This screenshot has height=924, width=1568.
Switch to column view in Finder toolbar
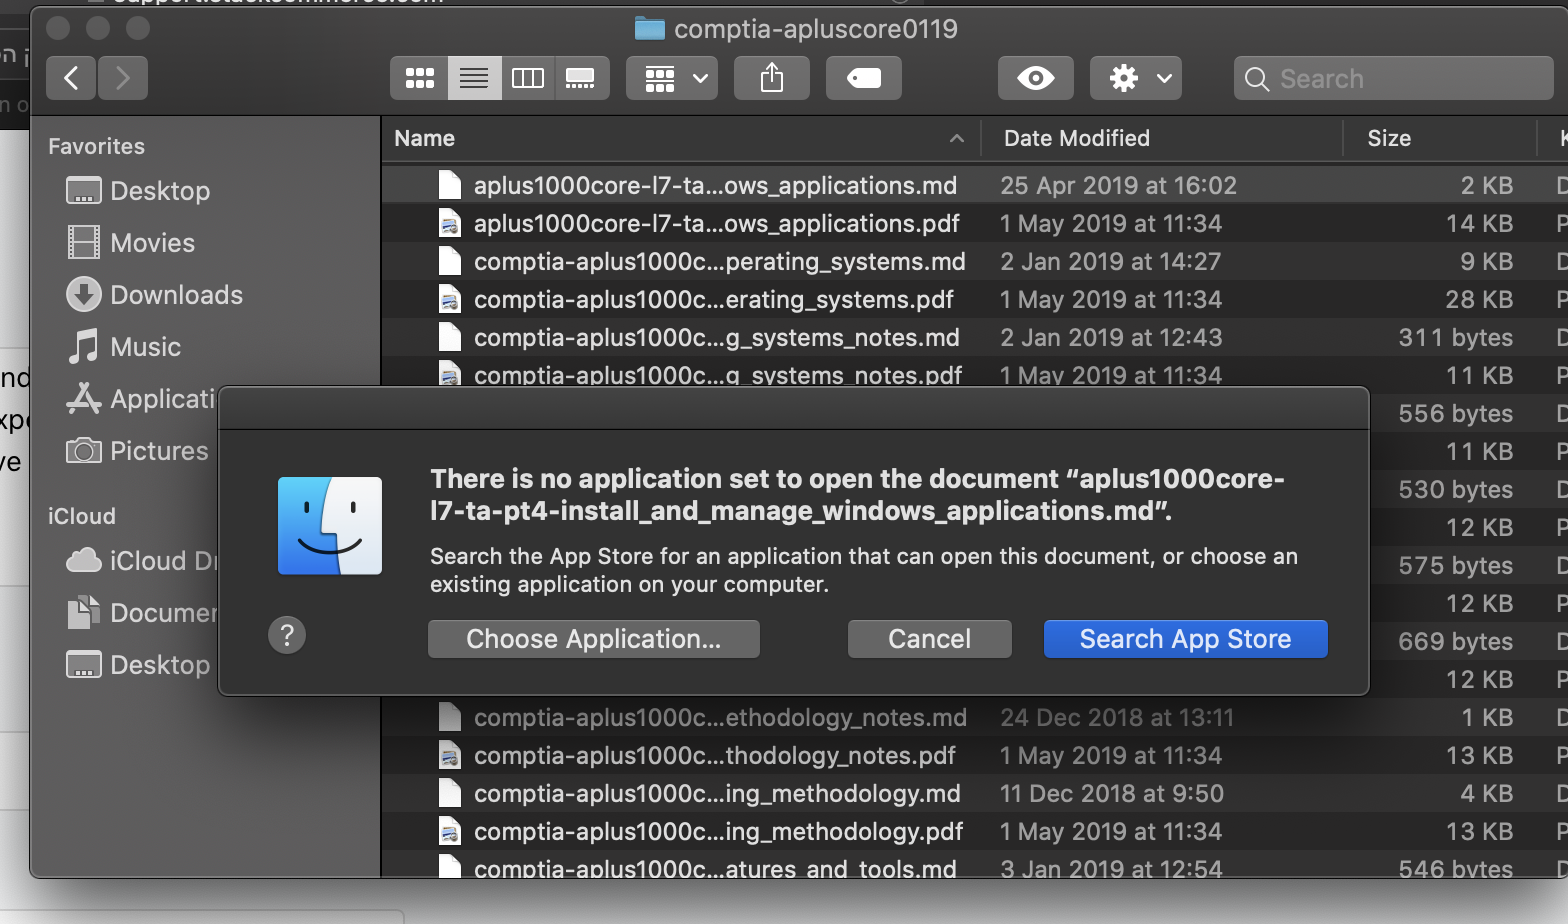point(528,78)
